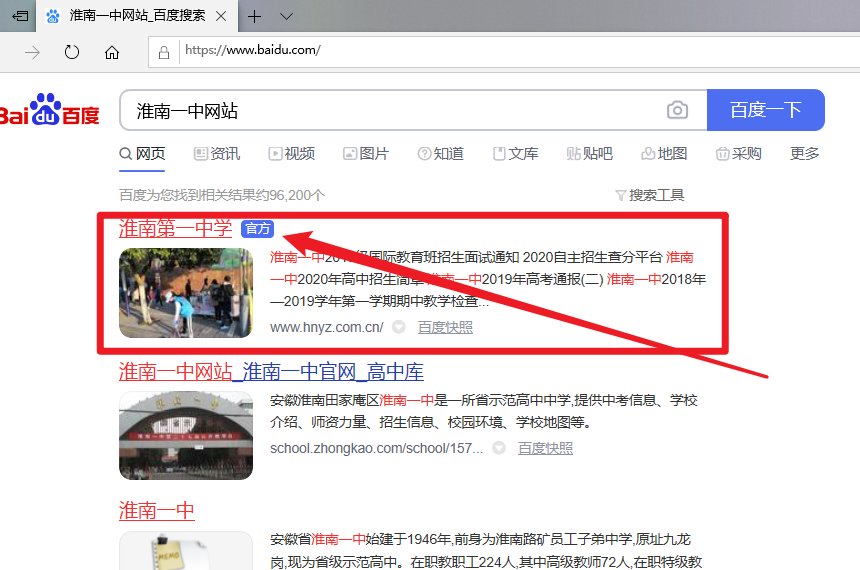860x570 pixels.
Task: Close the 淮南一中网站_百度搜索 tab
Action: (221, 16)
